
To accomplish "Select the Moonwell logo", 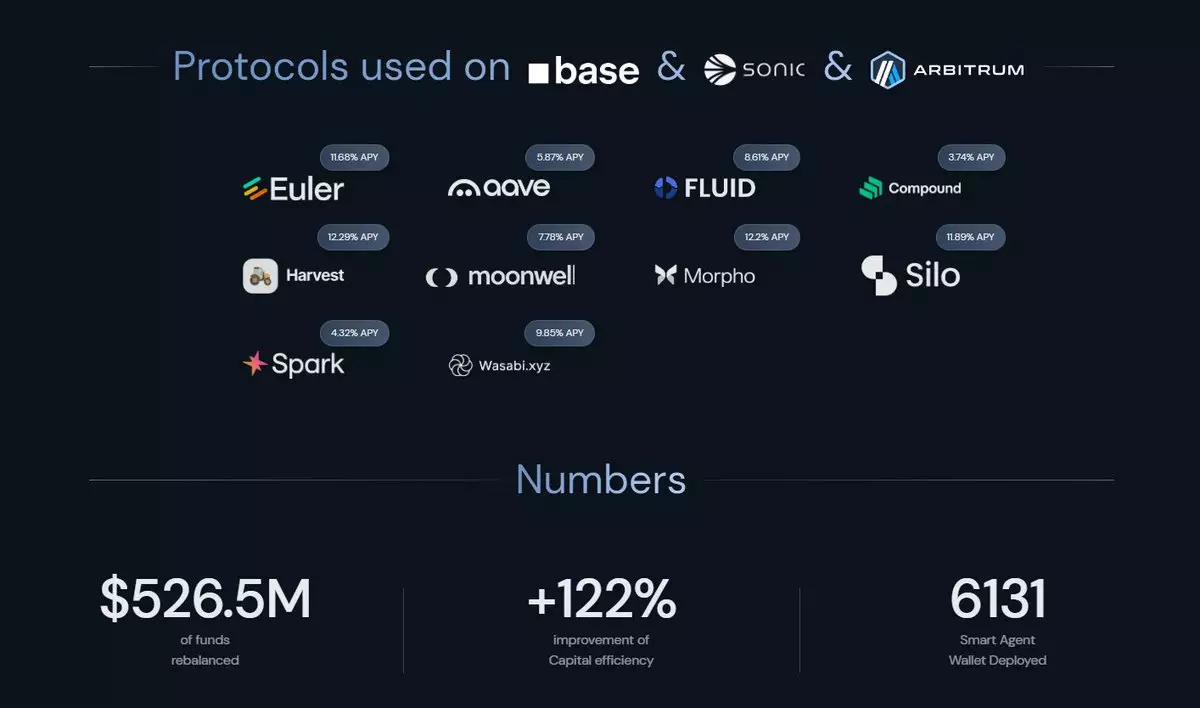I will (500, 276).
